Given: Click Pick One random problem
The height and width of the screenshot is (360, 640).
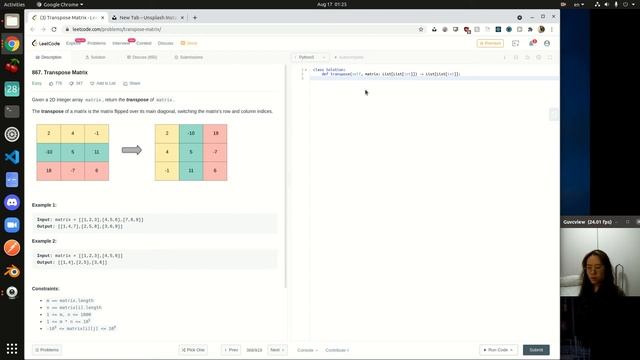Looking at the screenshot, I should [x=193, y=350].
